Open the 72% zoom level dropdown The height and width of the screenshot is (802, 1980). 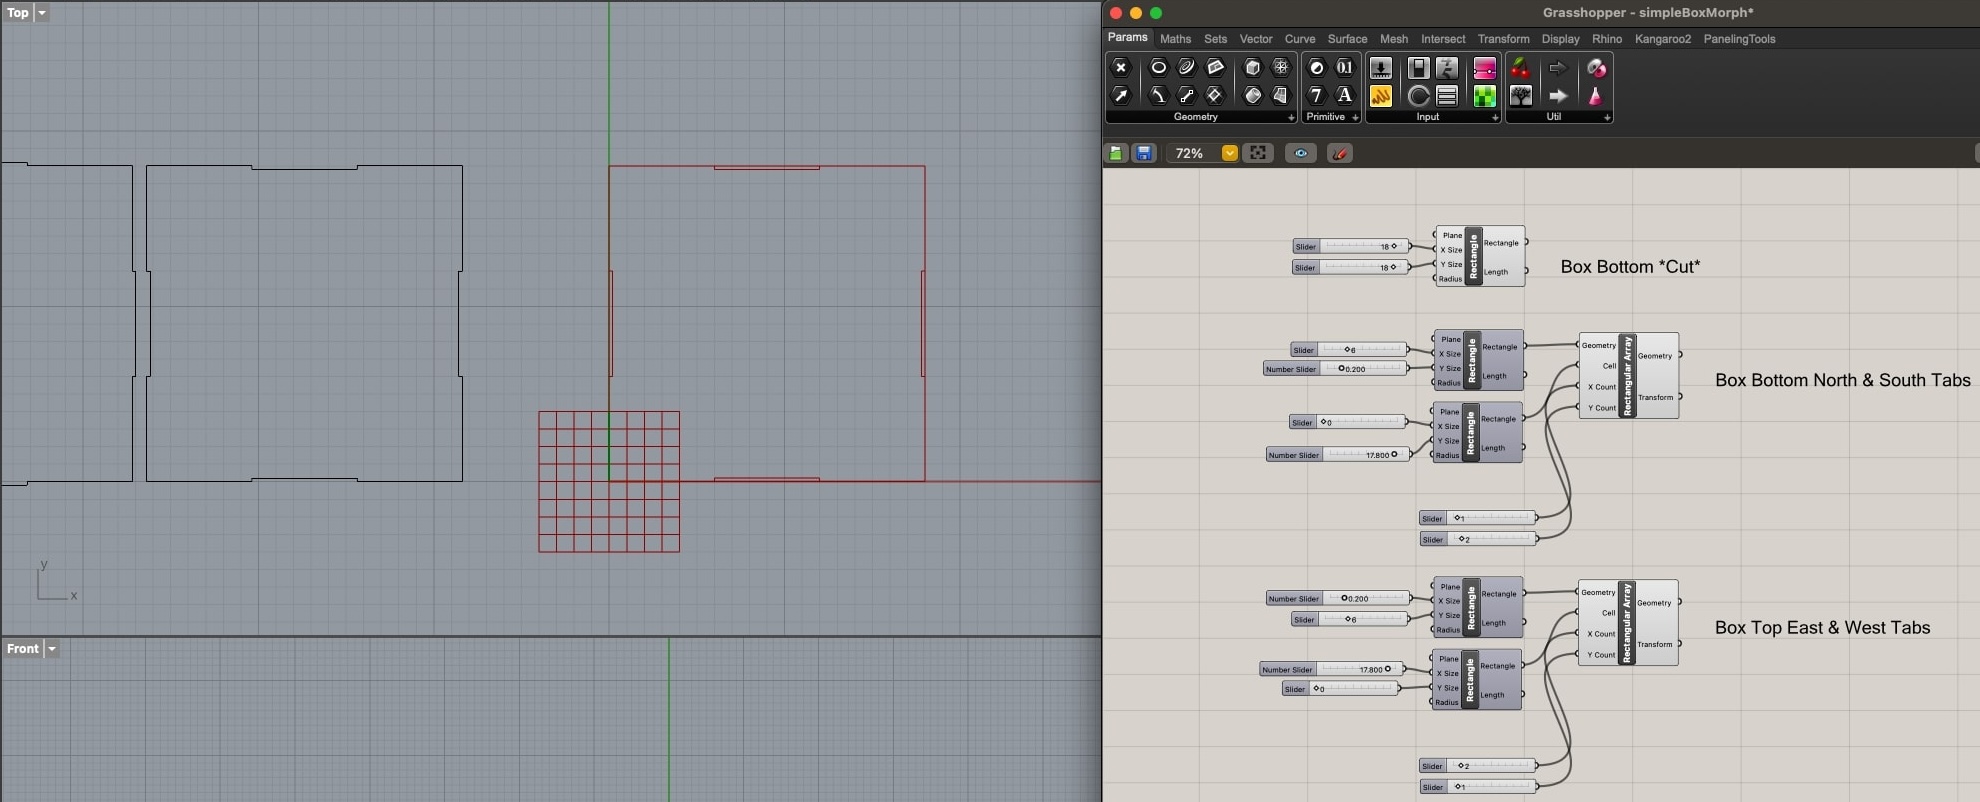click(1230, 153)
